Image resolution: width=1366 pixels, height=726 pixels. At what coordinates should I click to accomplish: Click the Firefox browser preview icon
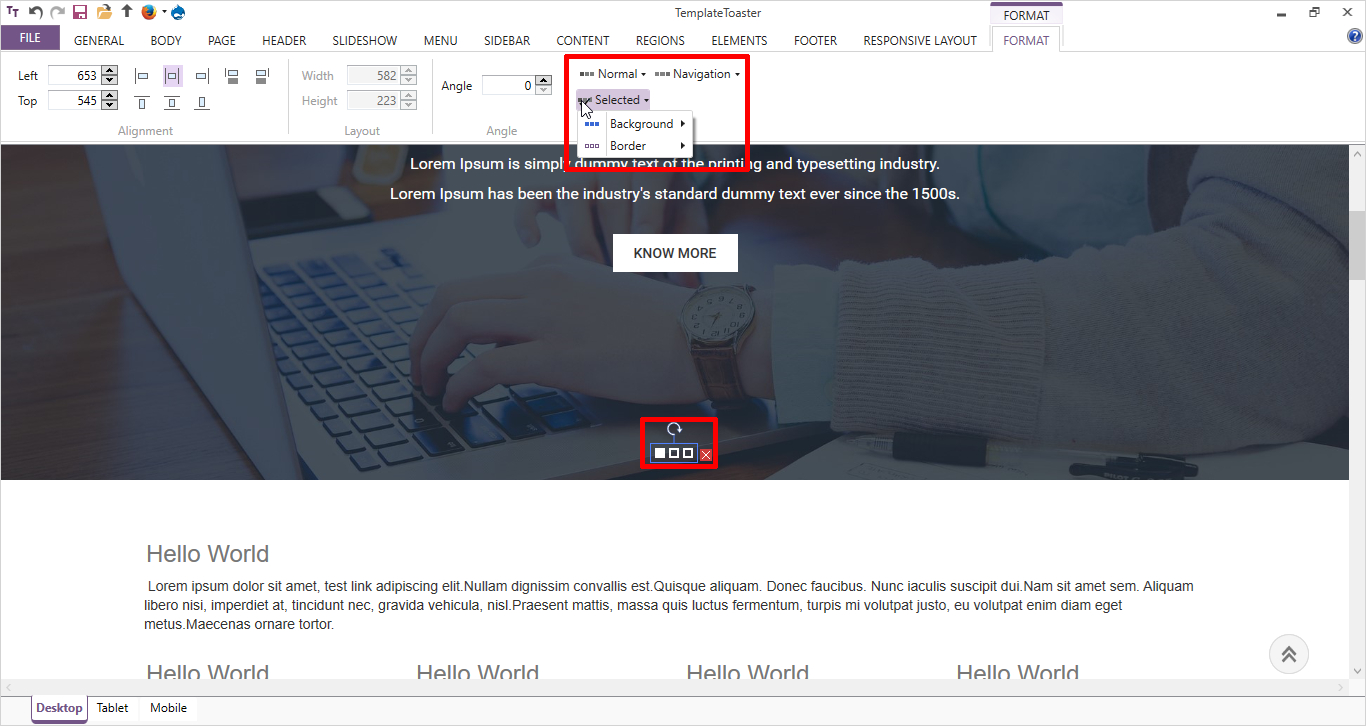149,12
